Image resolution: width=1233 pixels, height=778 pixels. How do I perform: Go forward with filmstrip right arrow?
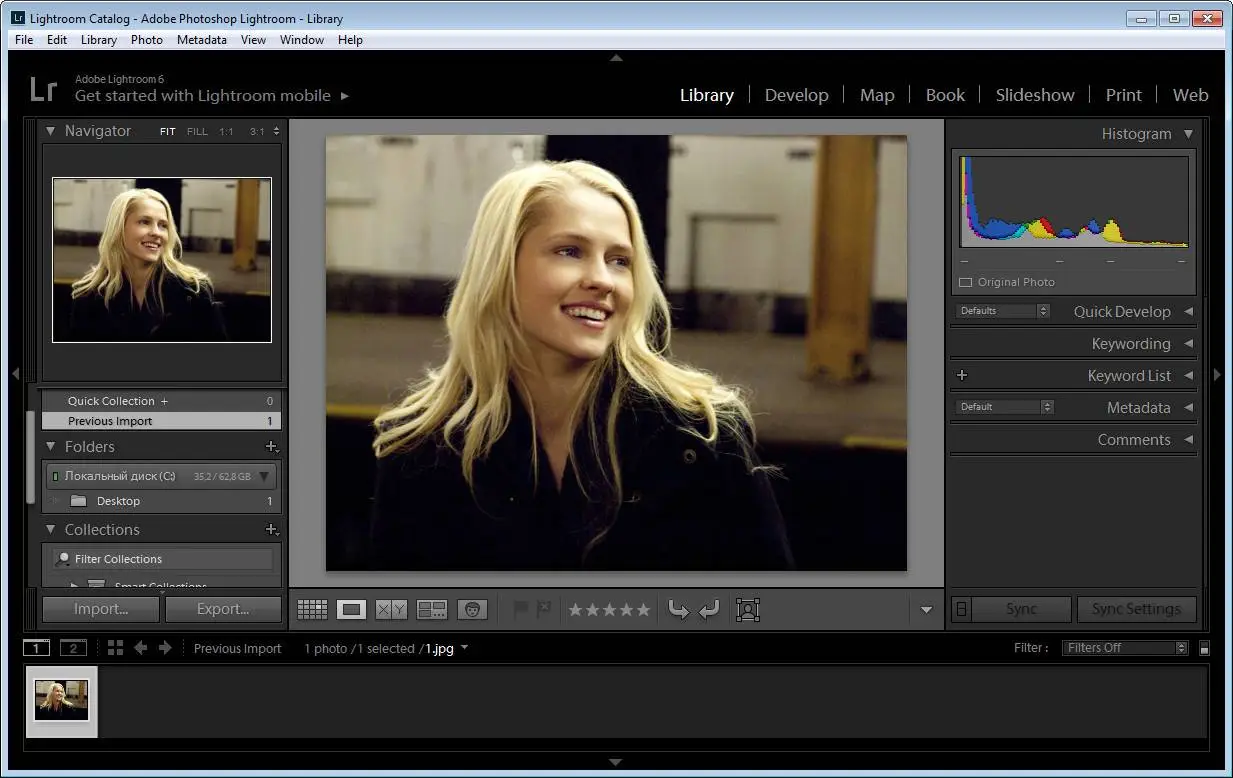point(165,648)
